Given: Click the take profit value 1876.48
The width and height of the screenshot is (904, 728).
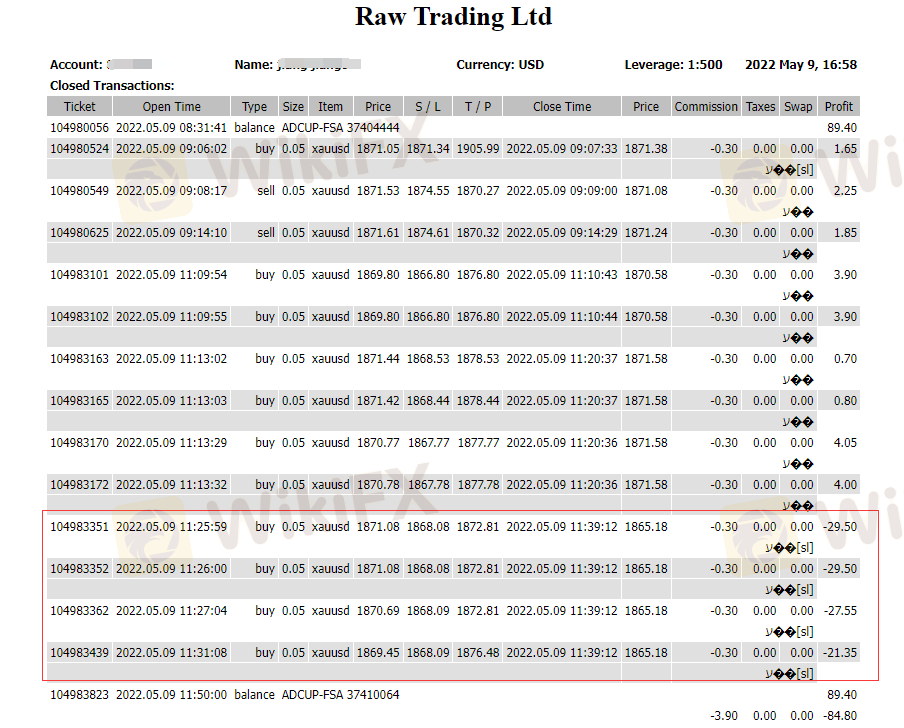Looking at the screenshot, I should [478, 653].
